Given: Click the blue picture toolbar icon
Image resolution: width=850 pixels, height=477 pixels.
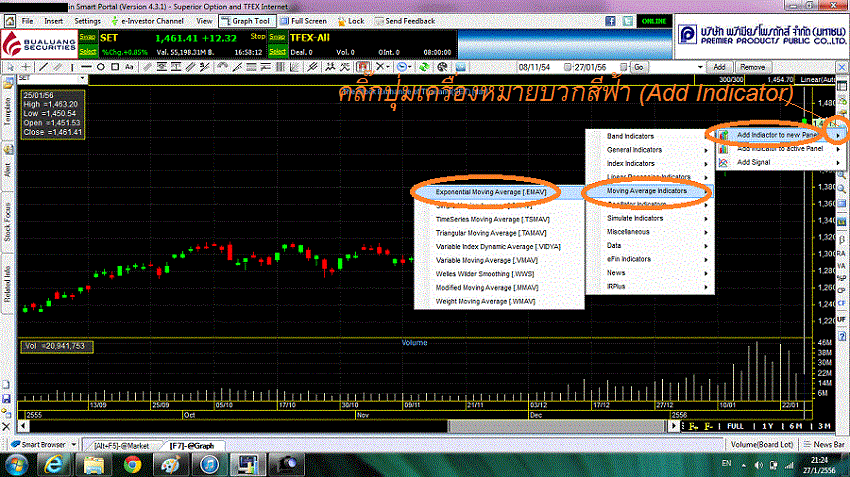Looking at the screenshot, I should point(460,67).
